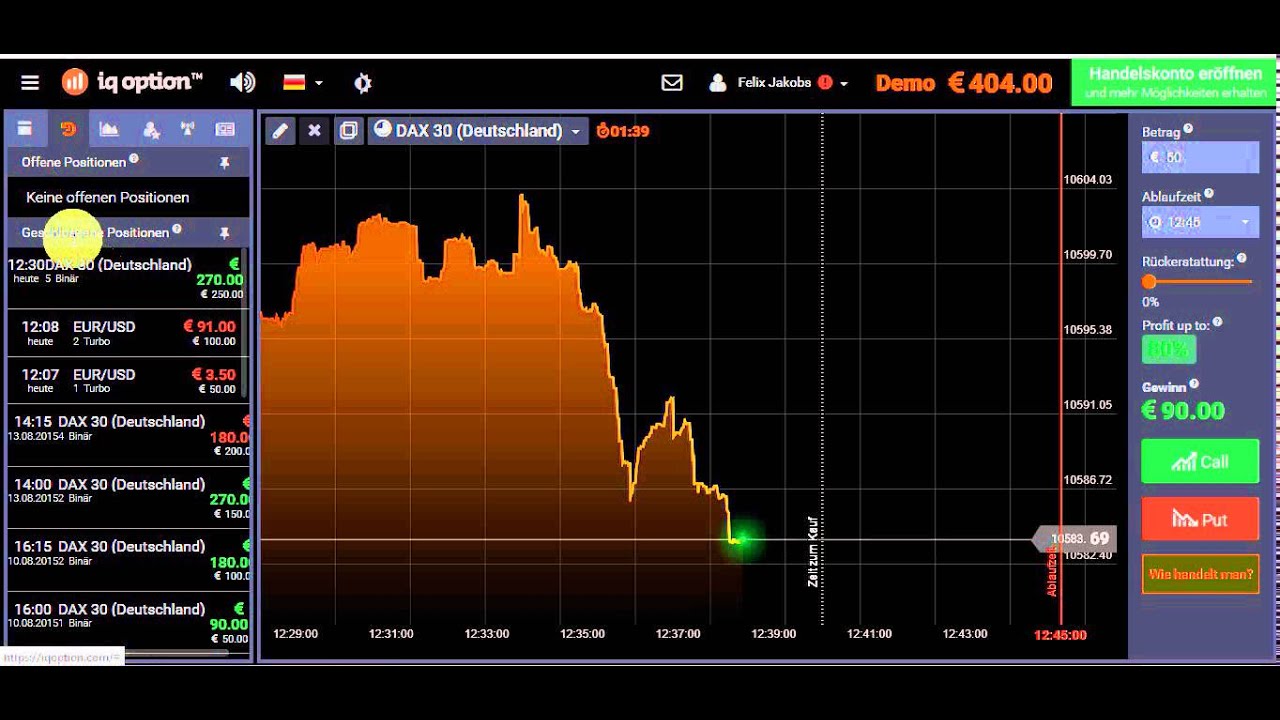Pin the Offene Positionen section
This screenshot has width=1280, height=720.
(x=225, y=162)
